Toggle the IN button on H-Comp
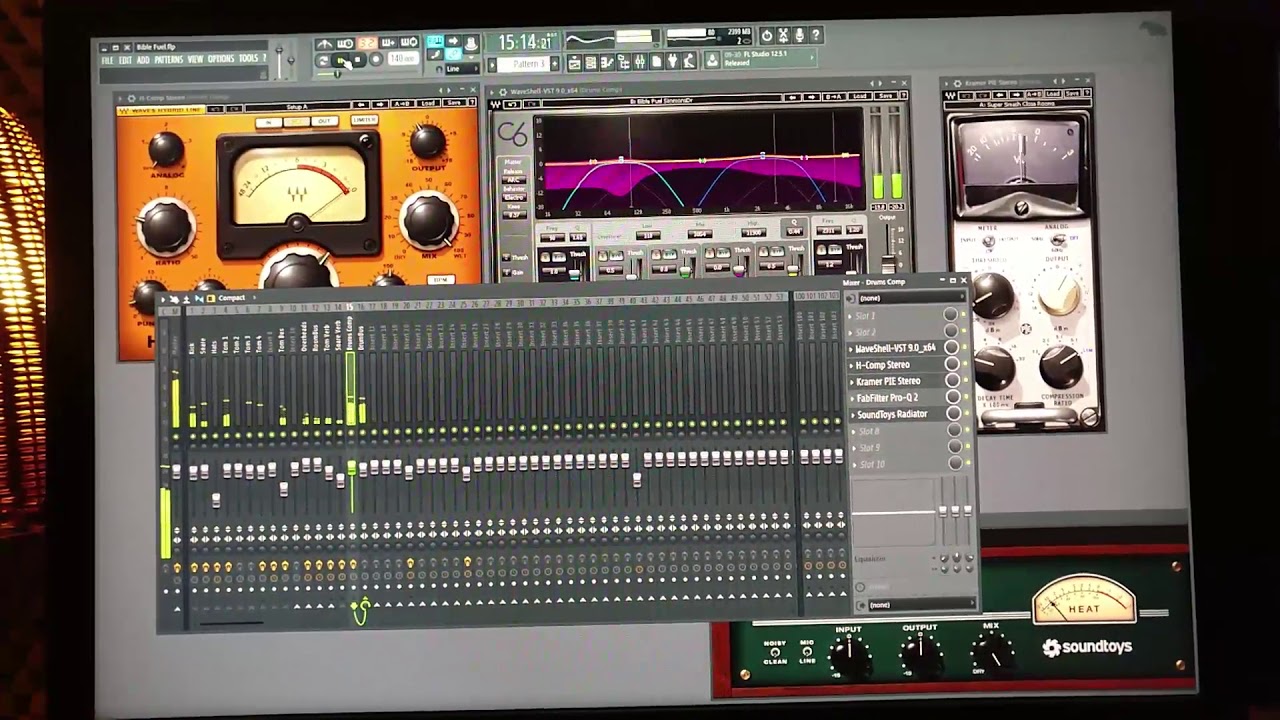Screen dimensions: 1280x720 [269, 122]
